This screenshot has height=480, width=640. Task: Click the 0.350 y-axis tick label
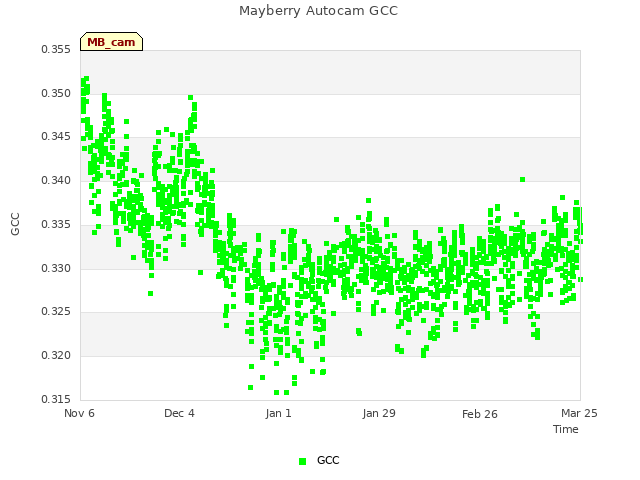(56, 93)
